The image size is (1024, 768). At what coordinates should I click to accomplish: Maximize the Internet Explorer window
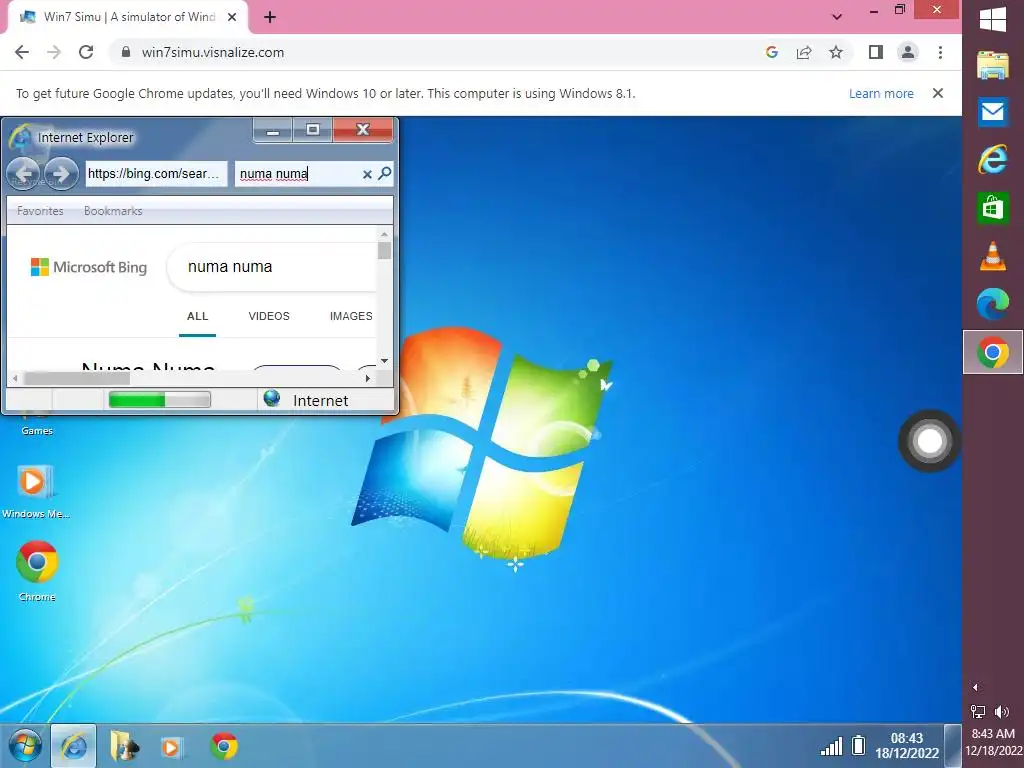313,130
